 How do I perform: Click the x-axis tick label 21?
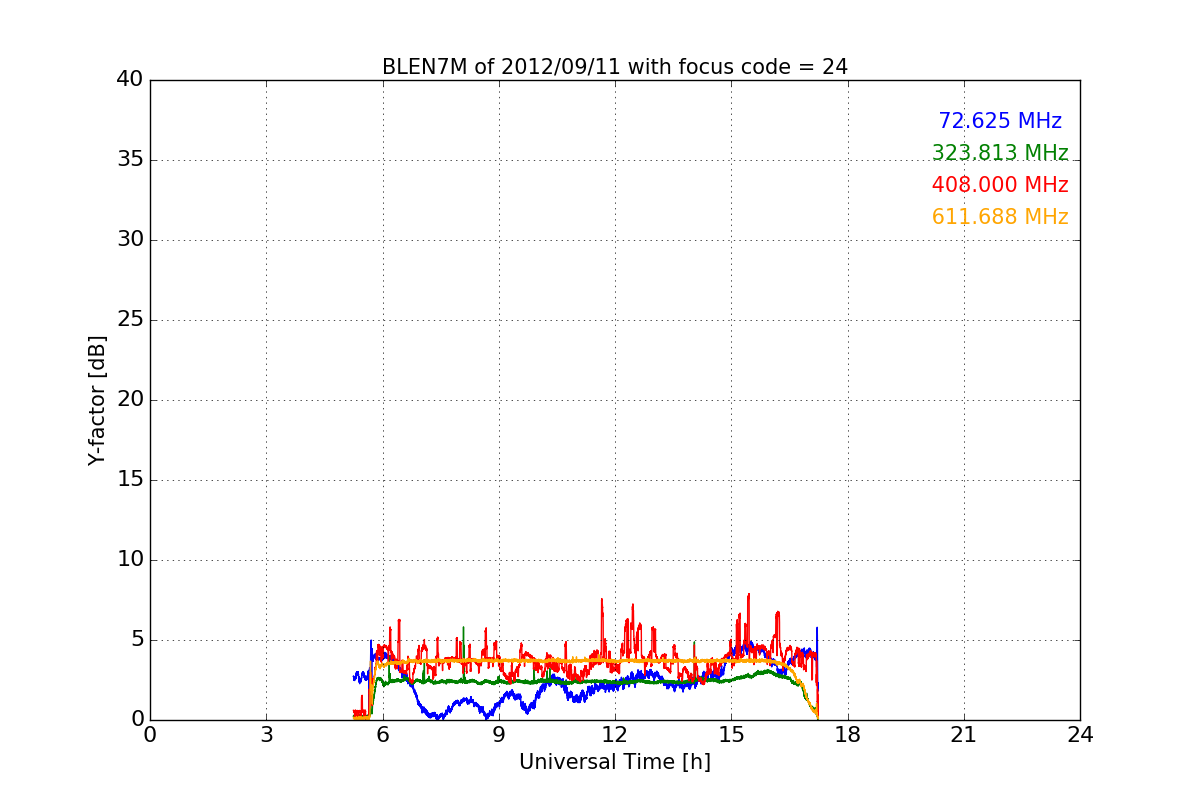[x=964, y=734]
